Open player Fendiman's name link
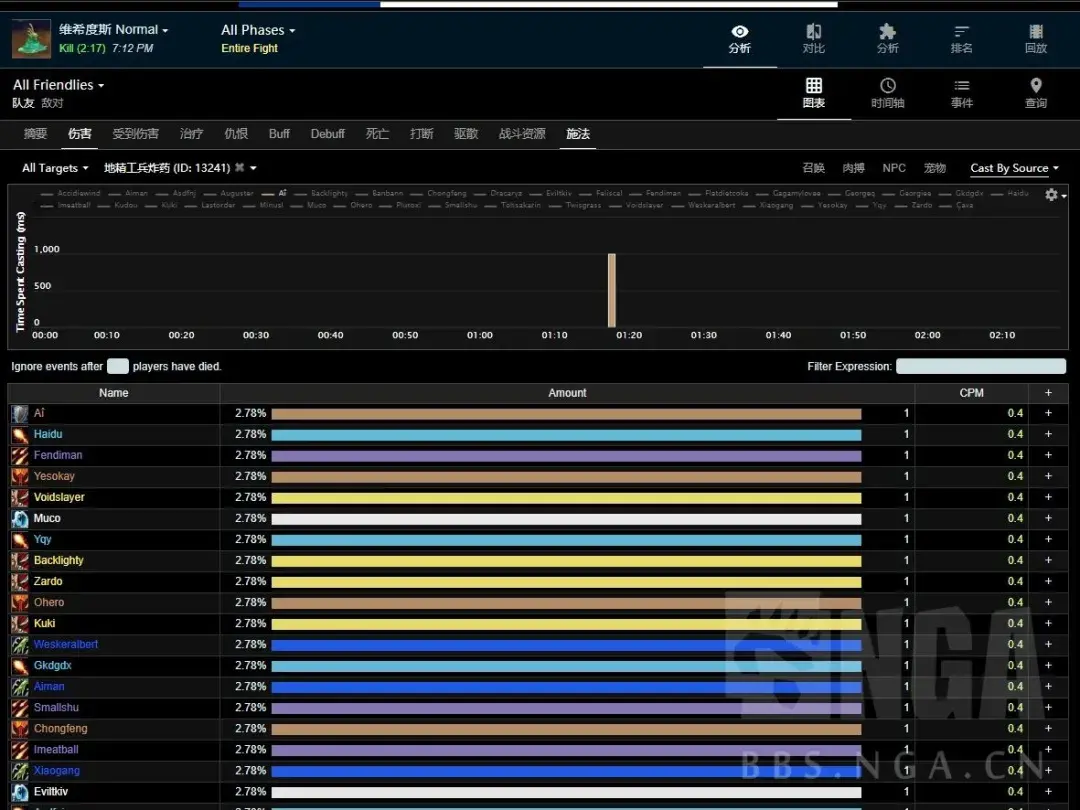Viewport: 1080px width, 810px height. [58, 455]
